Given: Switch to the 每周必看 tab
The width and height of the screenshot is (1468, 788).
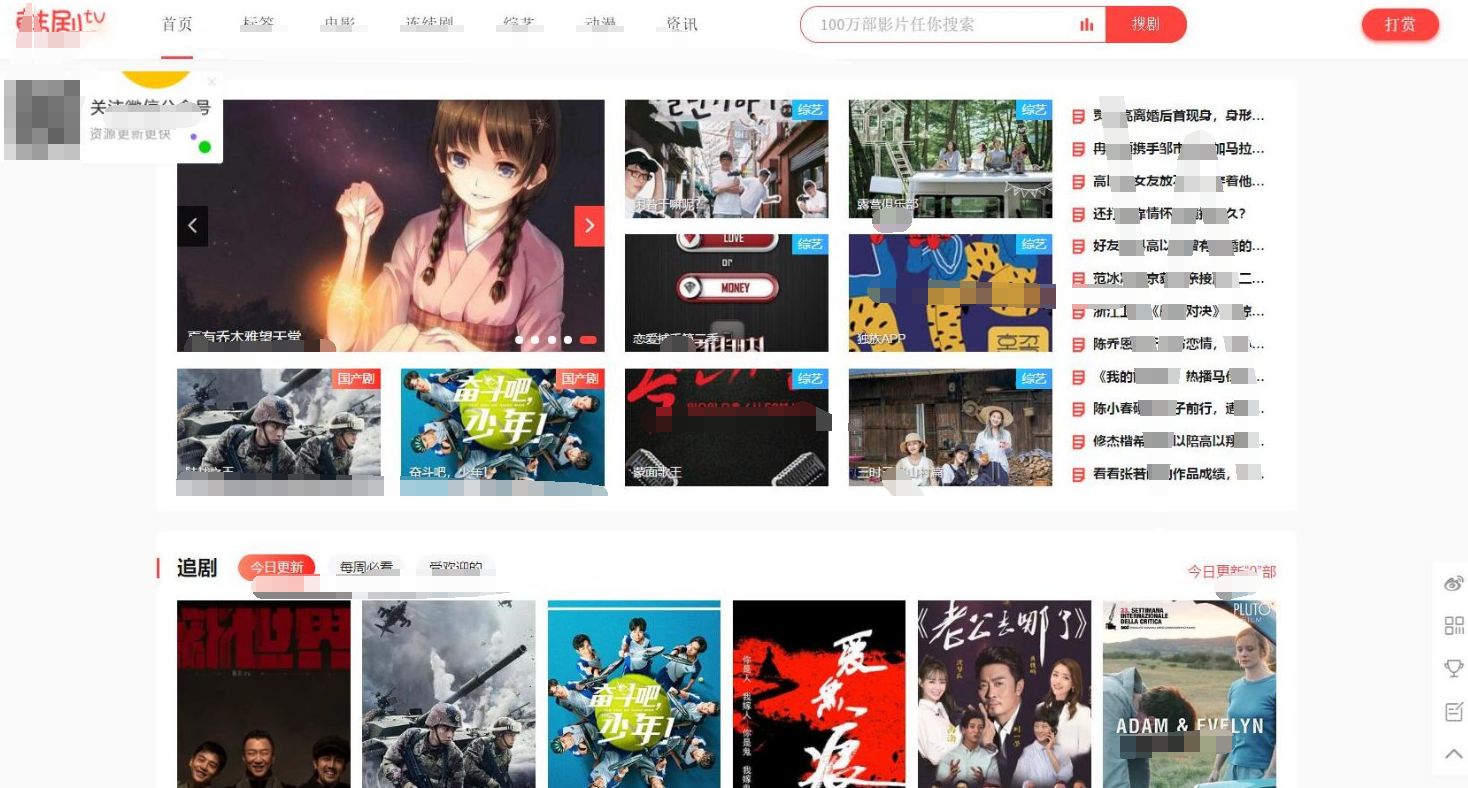Looking at the screenshot, I should pos(367,566).
